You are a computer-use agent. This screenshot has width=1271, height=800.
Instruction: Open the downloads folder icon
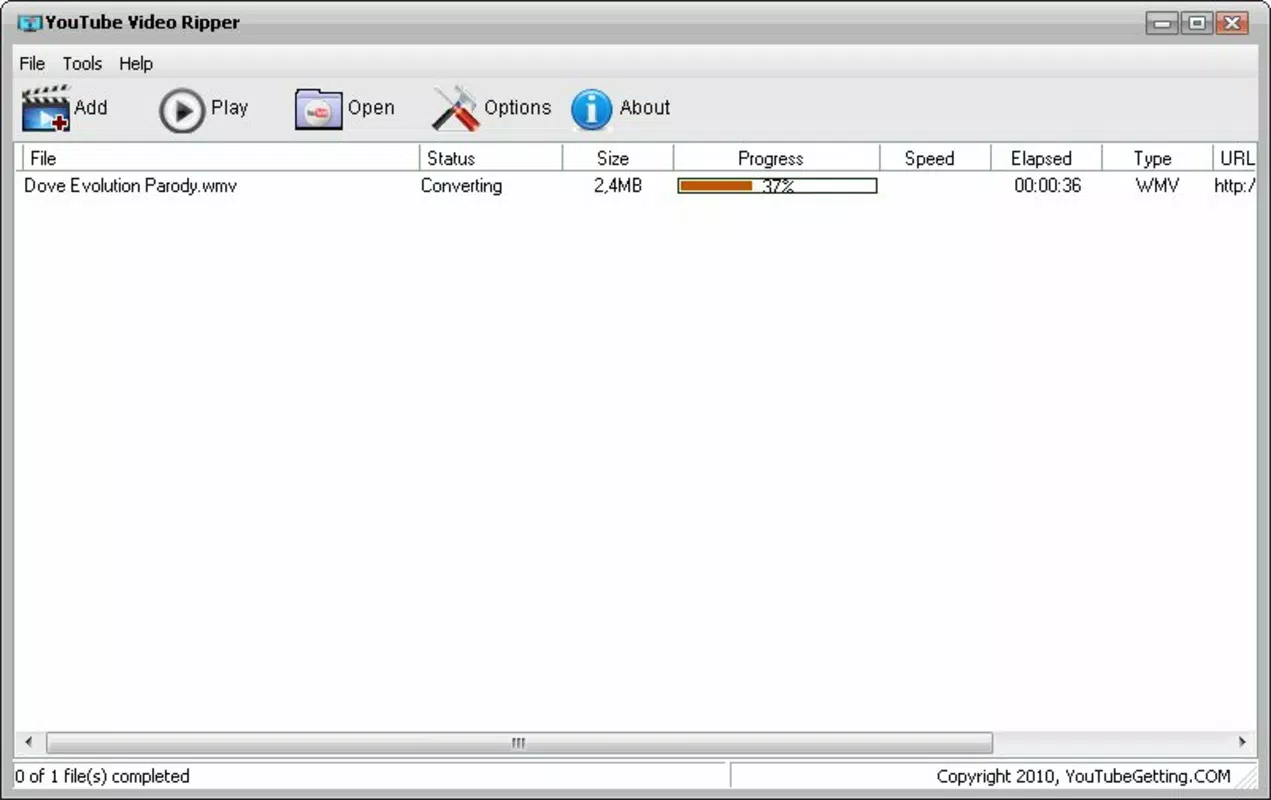pos(318,109)
